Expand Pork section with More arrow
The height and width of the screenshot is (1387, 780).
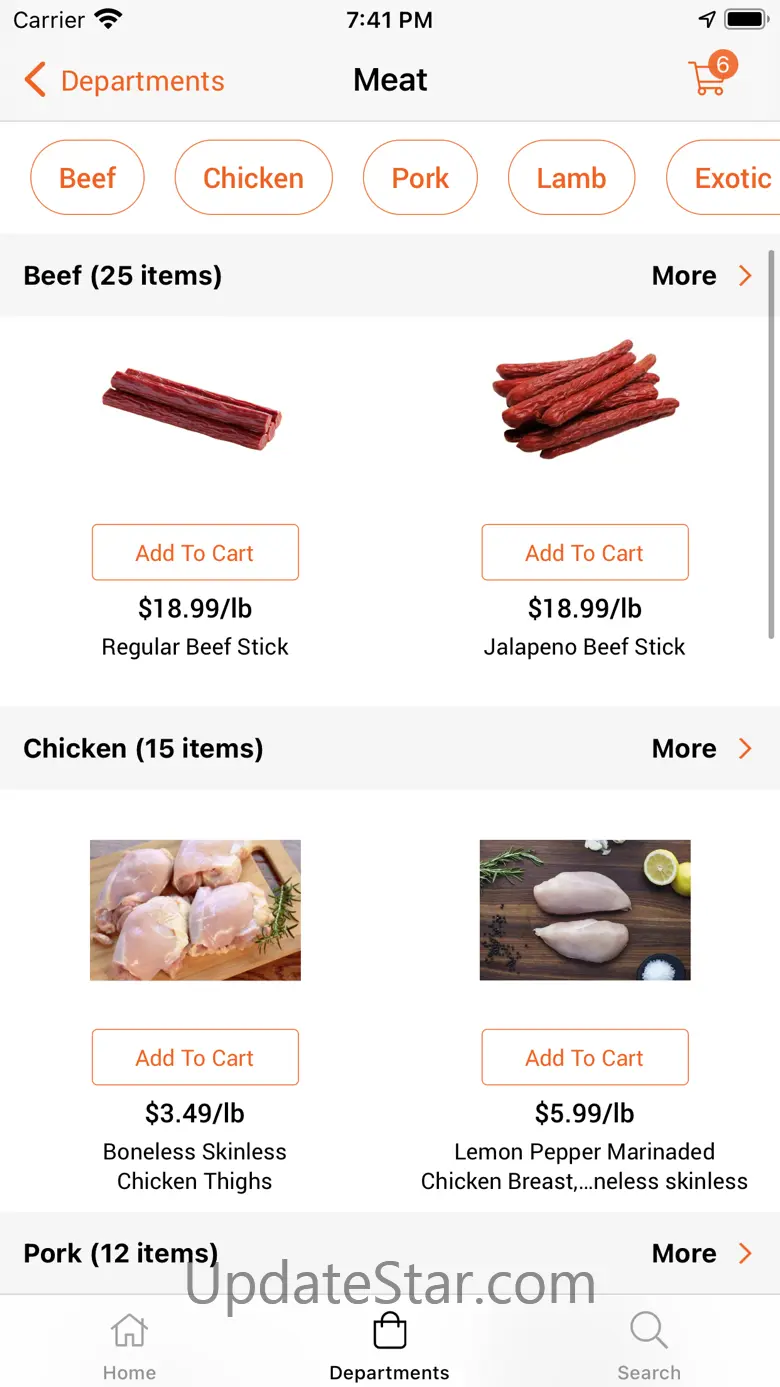pos(744,1254)
